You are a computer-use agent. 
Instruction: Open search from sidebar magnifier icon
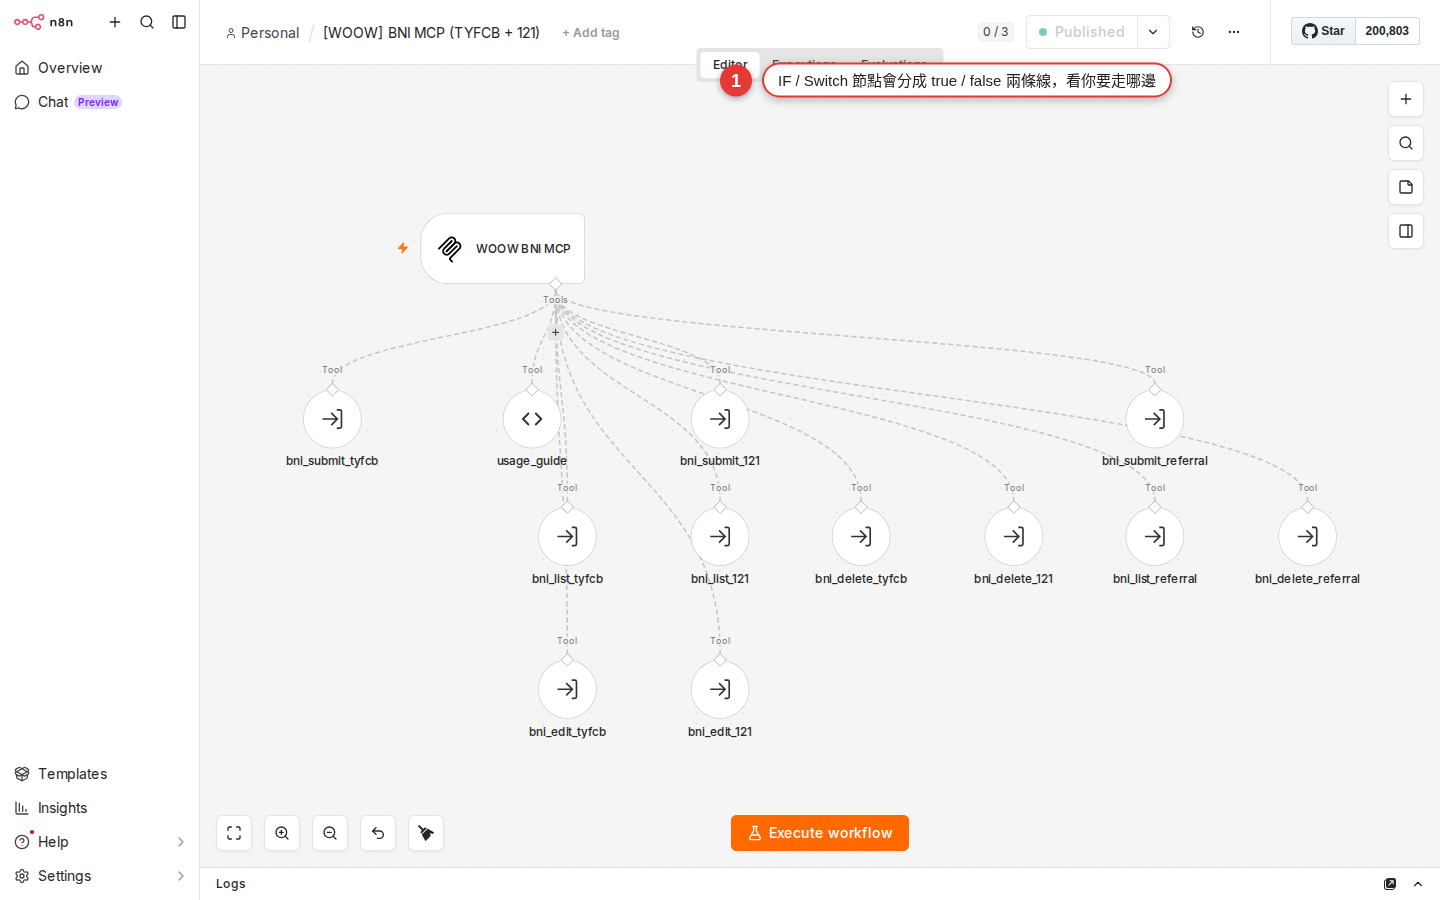point(147,22)
